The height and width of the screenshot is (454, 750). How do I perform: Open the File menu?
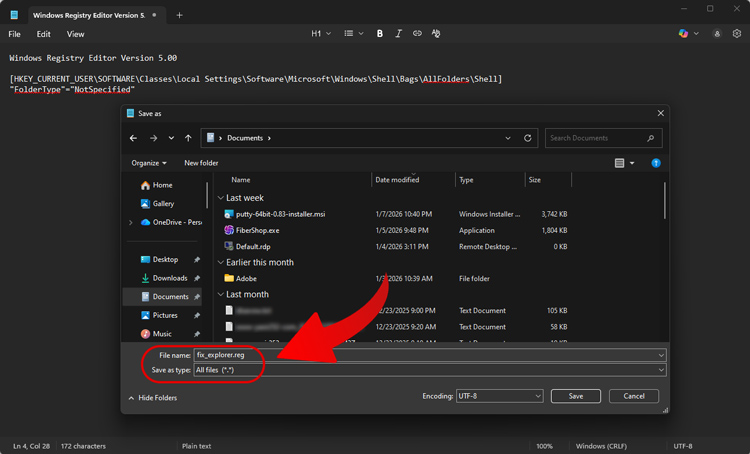point(14,34)
